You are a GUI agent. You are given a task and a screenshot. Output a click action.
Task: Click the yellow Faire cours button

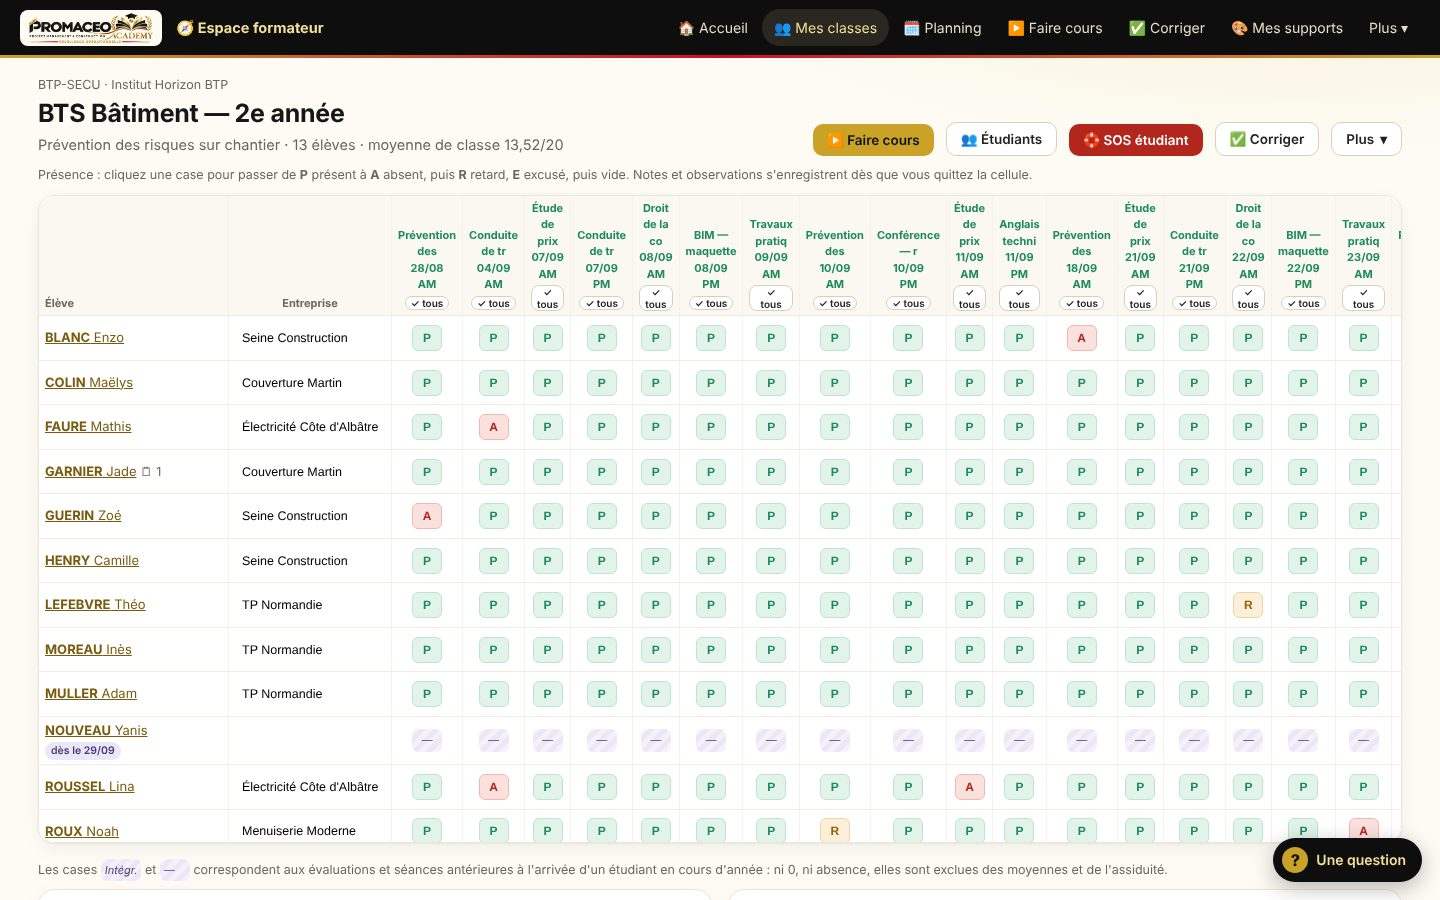pyautogui.click(x=873, y=140)
